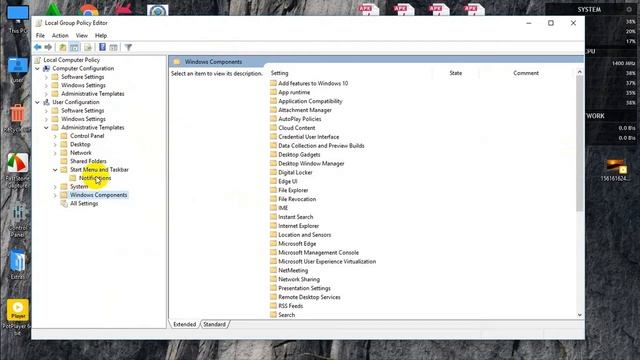Open the Action menu
The height and width of the screenshot is (360, 640).
pos(60,36)
